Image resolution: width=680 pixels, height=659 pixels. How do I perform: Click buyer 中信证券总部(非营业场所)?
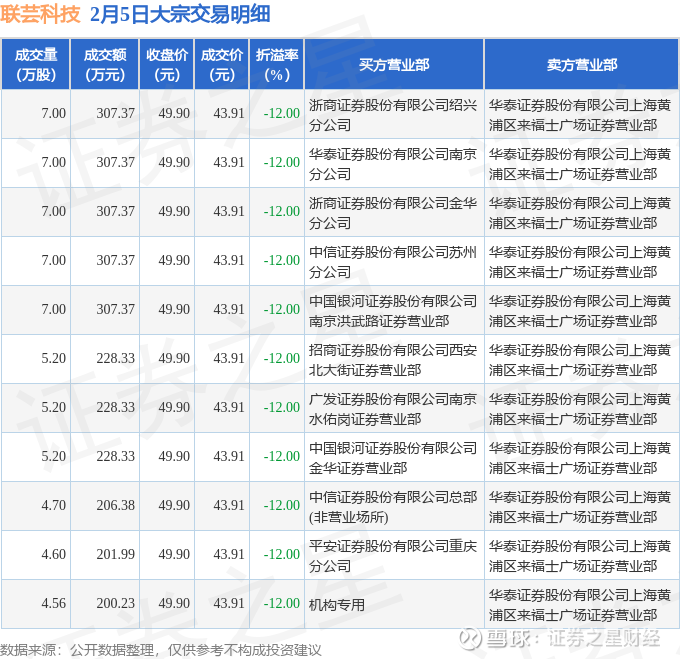click(x=393, y=506)
